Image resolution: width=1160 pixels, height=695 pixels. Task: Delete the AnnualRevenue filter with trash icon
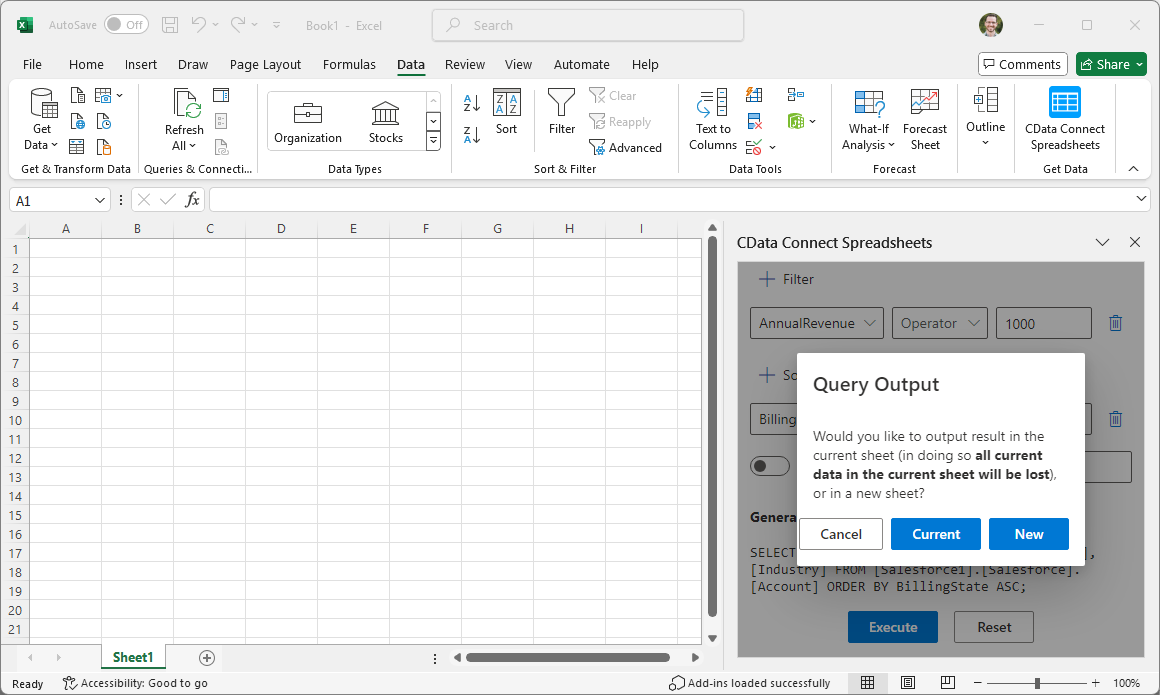coord(1116,323)
